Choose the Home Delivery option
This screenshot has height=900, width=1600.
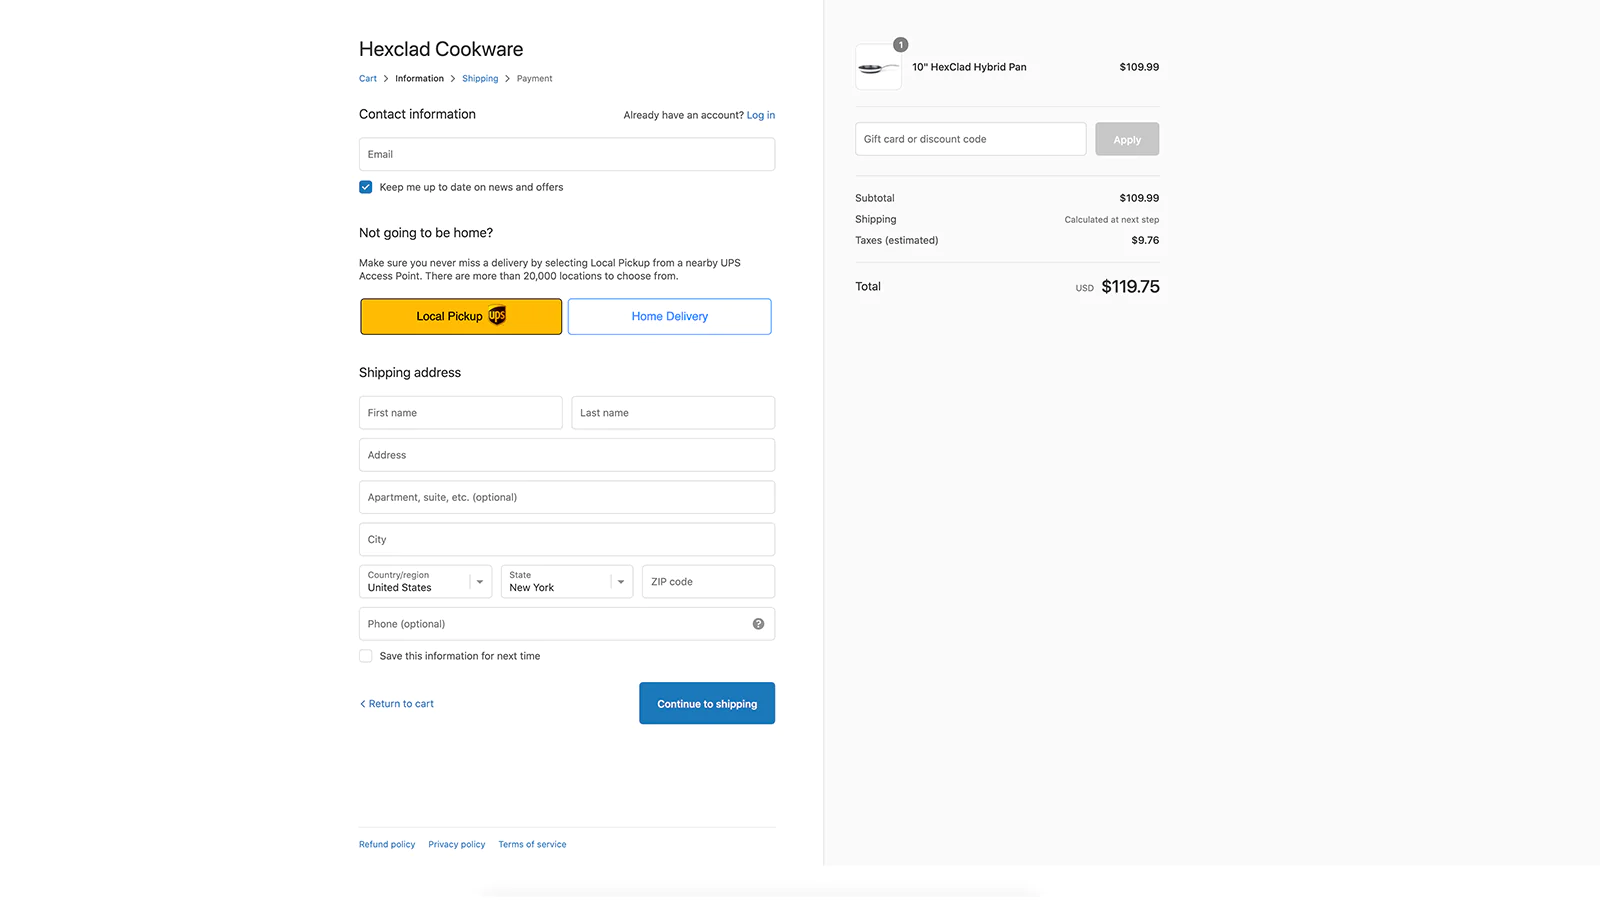coord(669,317)
